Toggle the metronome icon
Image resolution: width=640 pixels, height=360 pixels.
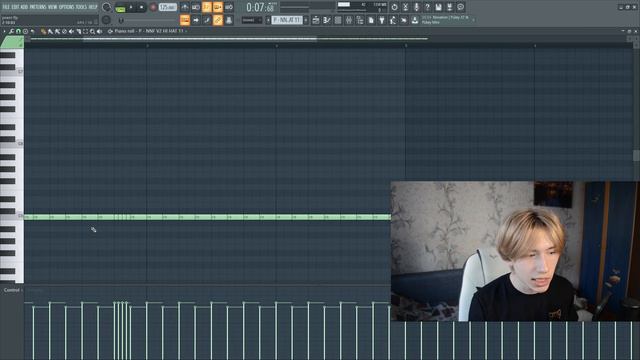click(x=184, y=7)
